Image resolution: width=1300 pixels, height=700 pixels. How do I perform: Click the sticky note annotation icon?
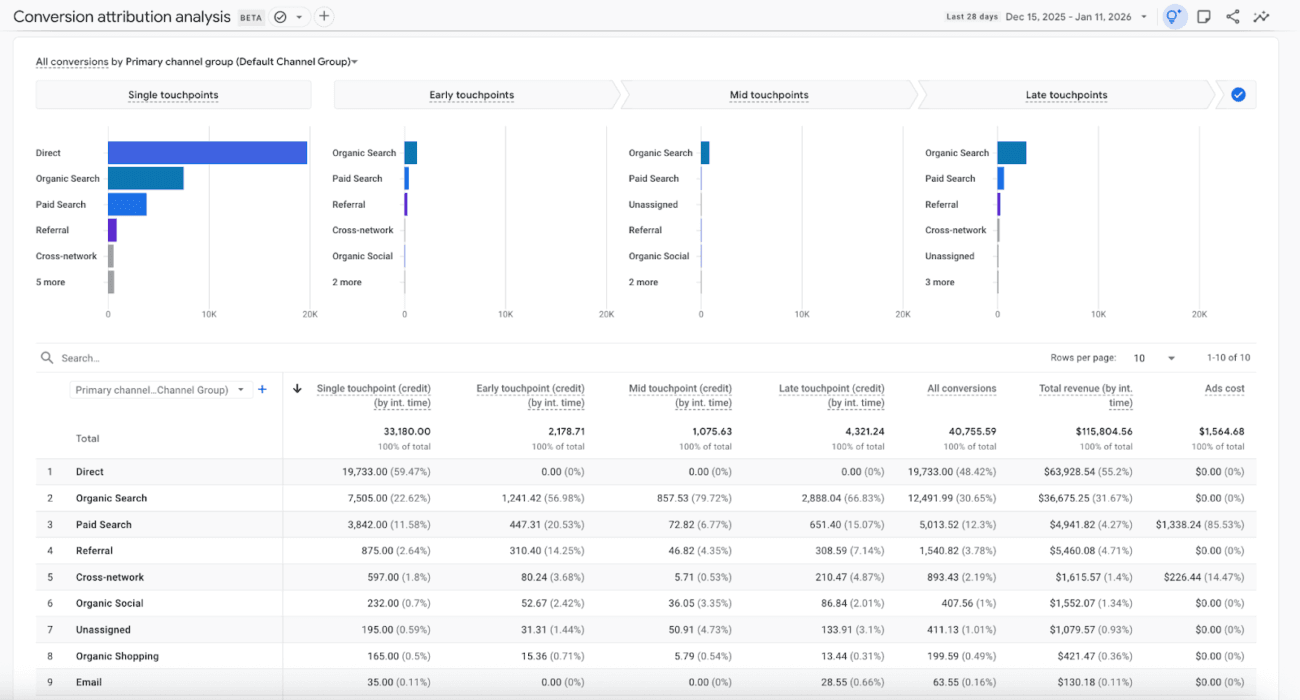coord(1203,16)
